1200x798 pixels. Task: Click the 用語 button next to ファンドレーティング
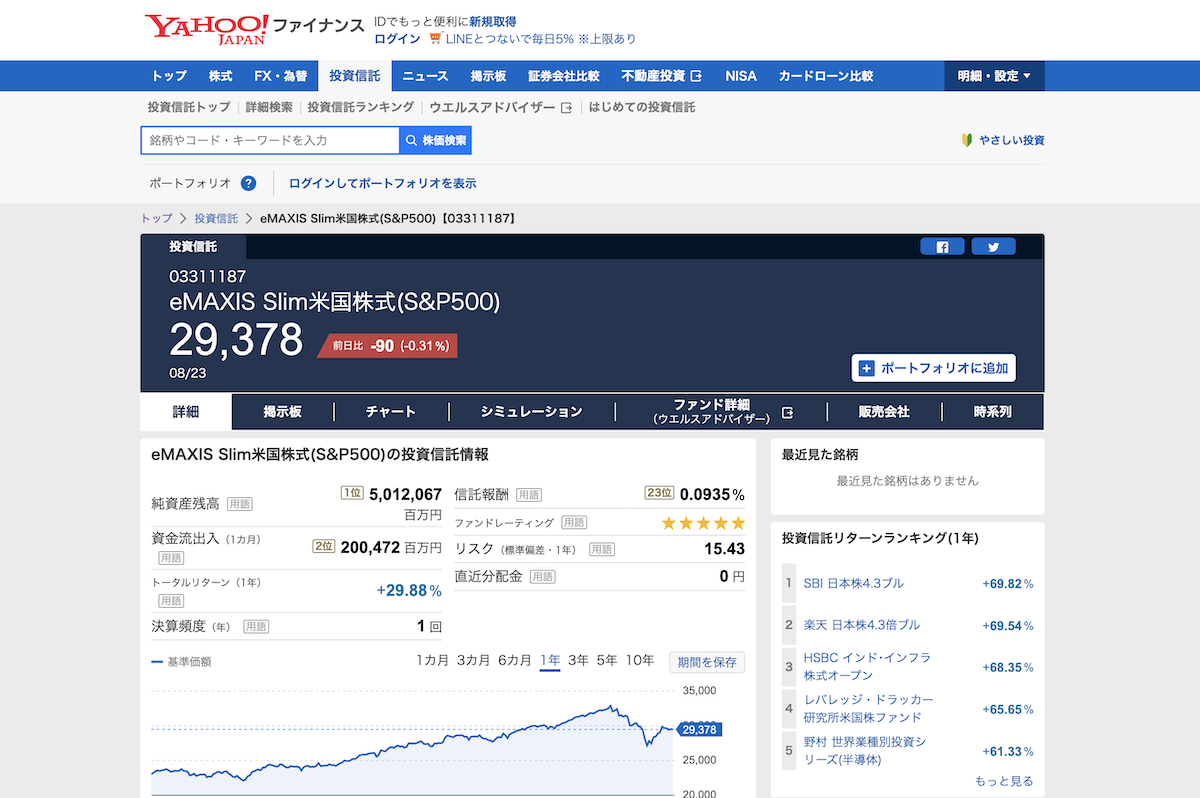click(x=574, y=522)
